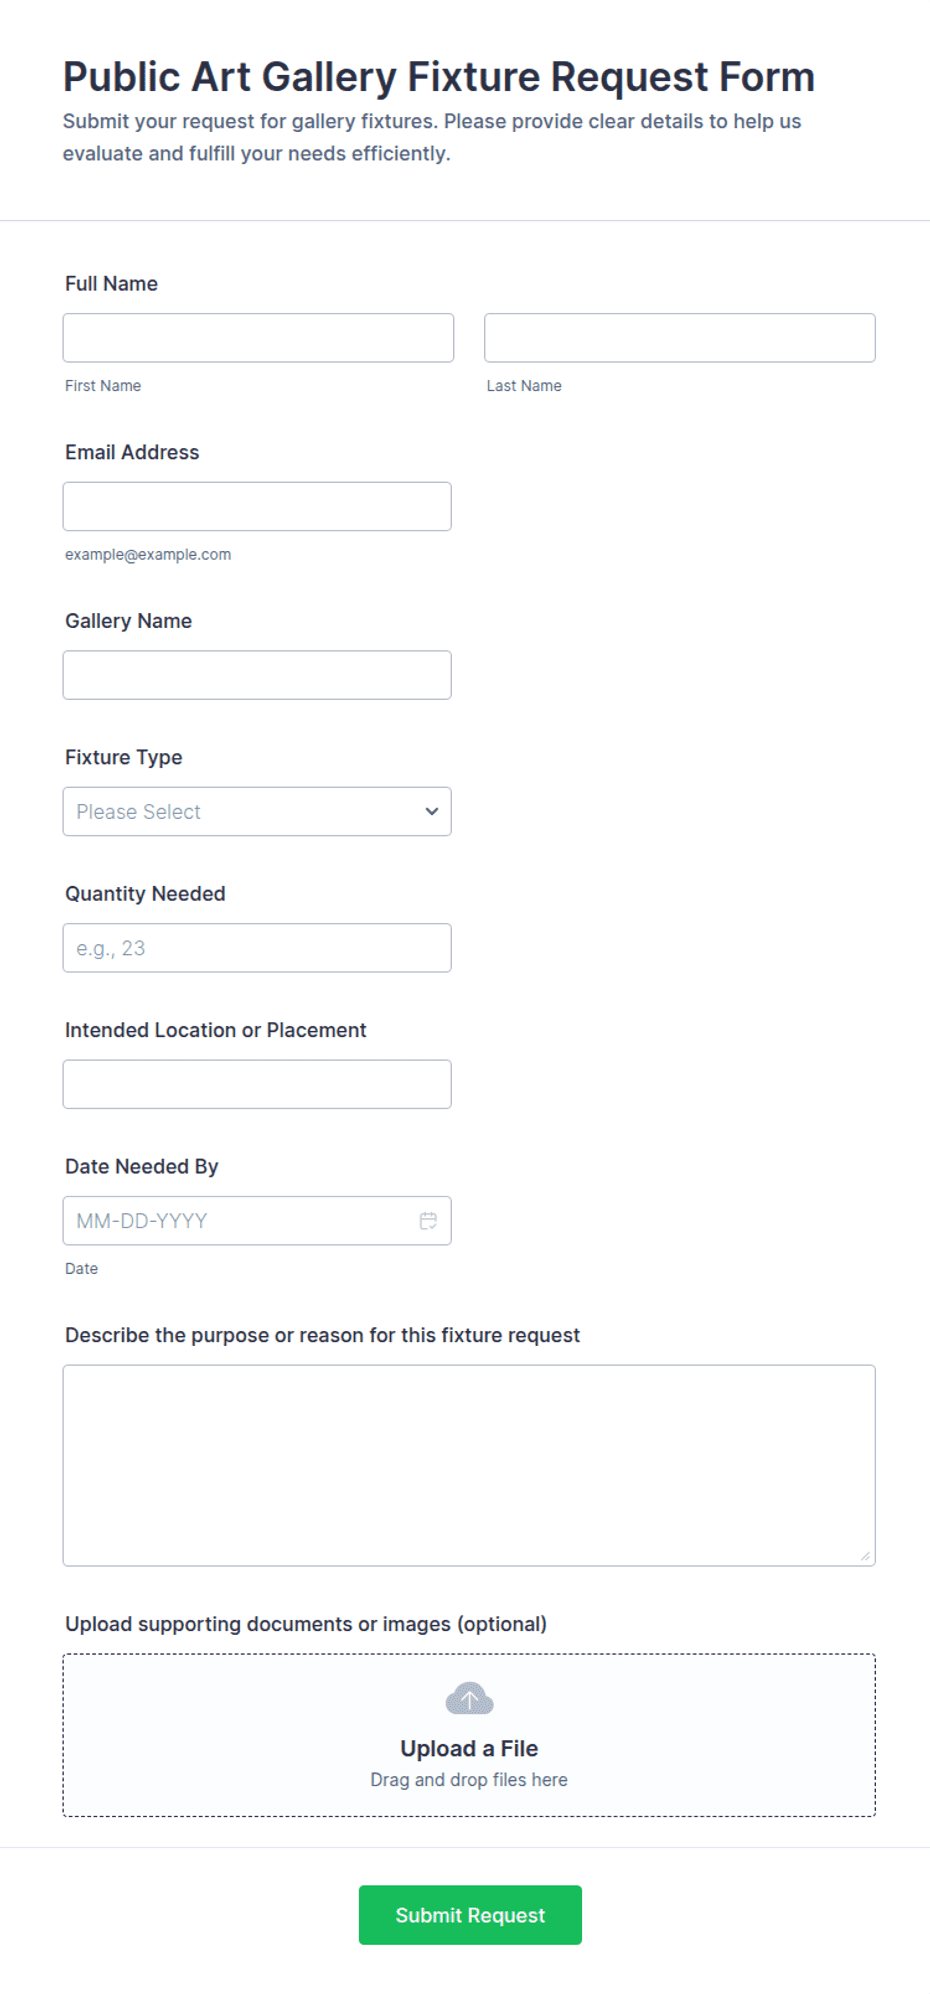Submit the request with the green button
Viewport: 930px width, 1994px height.
[x=470, y=1914]
